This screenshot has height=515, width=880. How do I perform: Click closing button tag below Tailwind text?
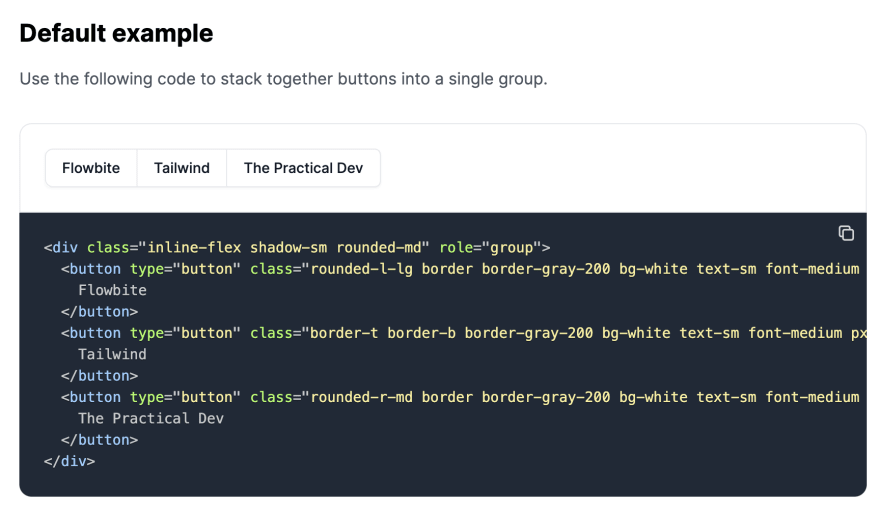[99, 375]
